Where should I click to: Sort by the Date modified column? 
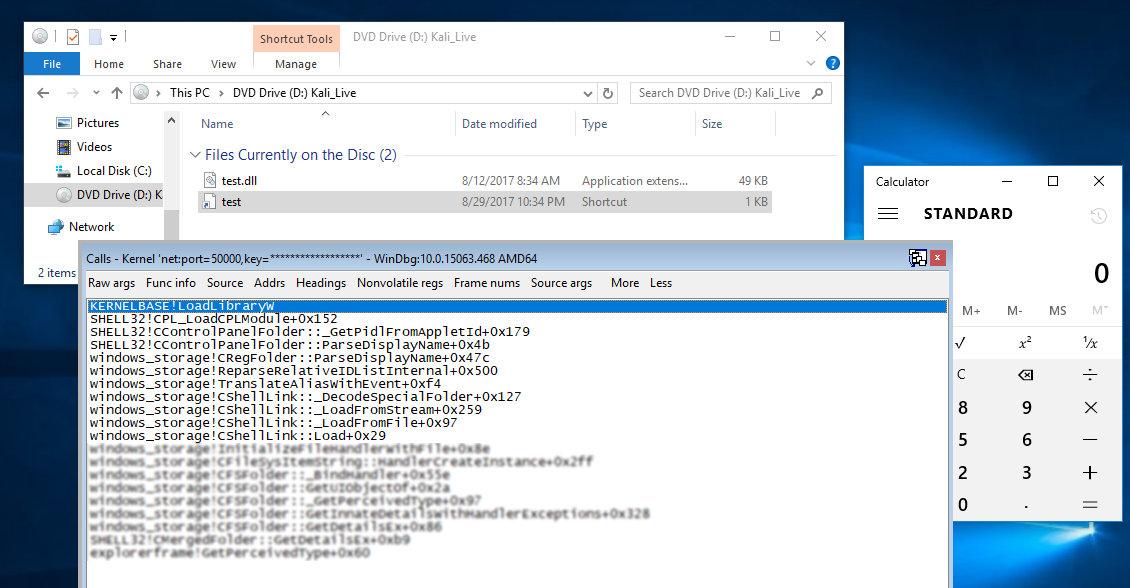[499, 124]
